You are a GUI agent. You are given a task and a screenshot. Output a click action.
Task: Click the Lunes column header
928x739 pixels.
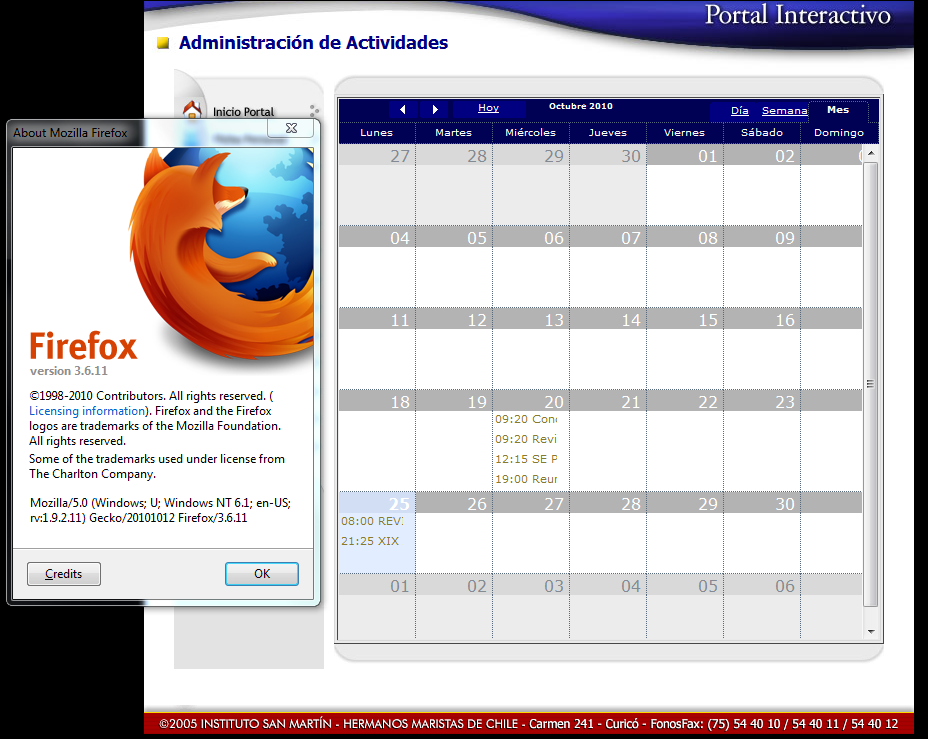click(376, 133)
